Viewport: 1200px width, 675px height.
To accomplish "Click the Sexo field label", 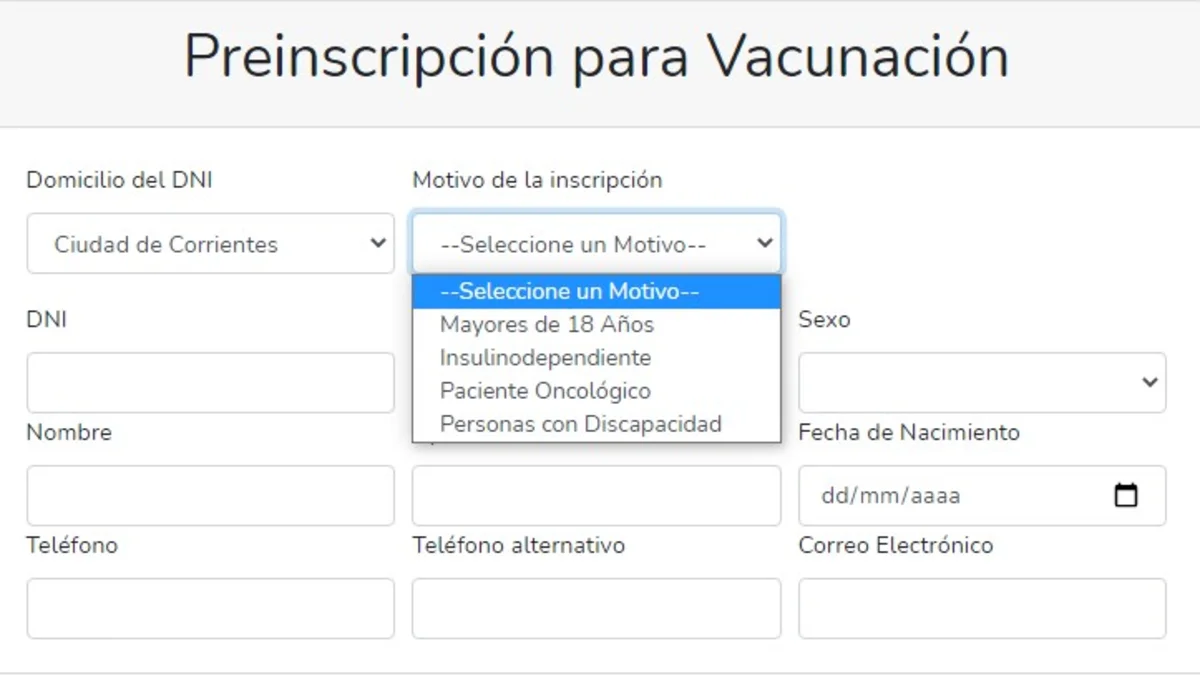I will pos(824,320).
